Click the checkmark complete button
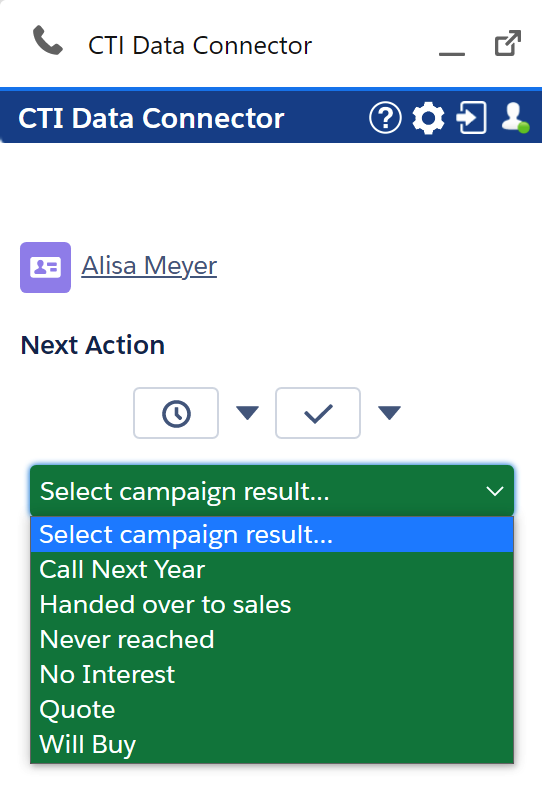The width and height of the screenshot is (542, 798). (x=318, y=413)
